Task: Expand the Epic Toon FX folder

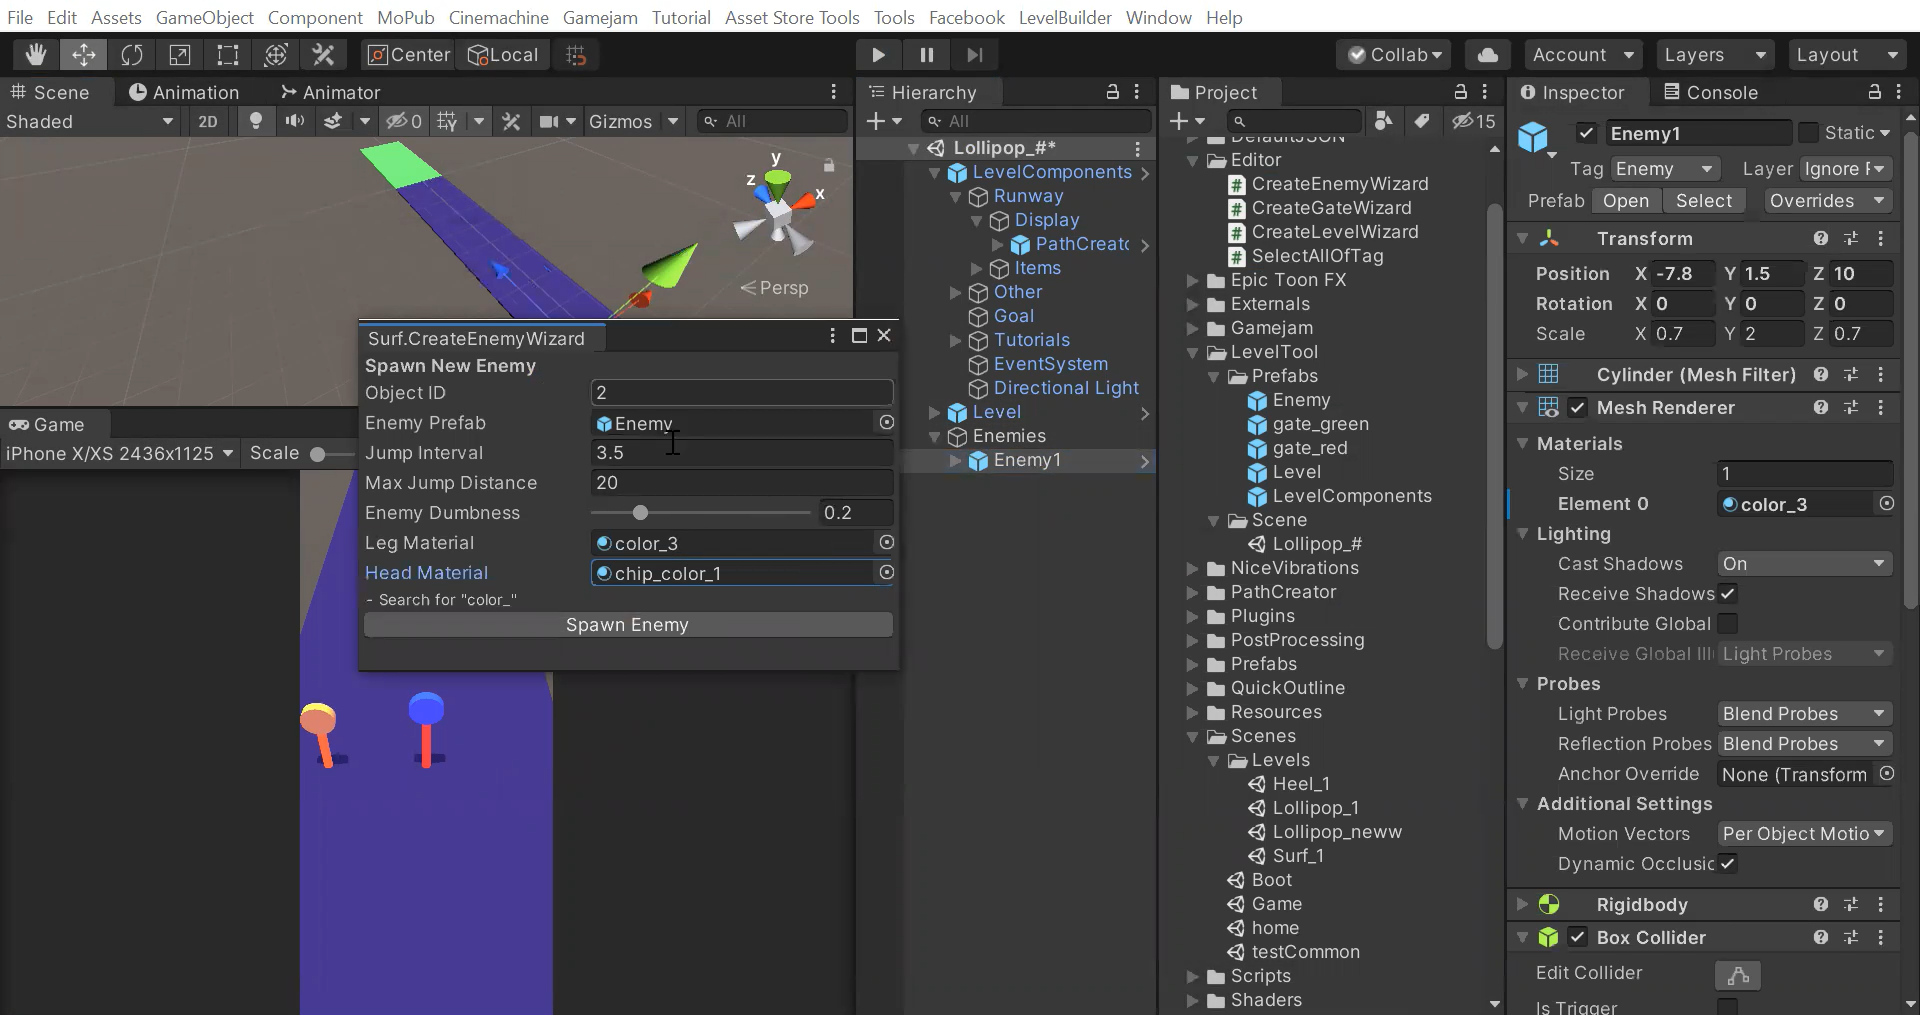Action: tap(1193, 280)
